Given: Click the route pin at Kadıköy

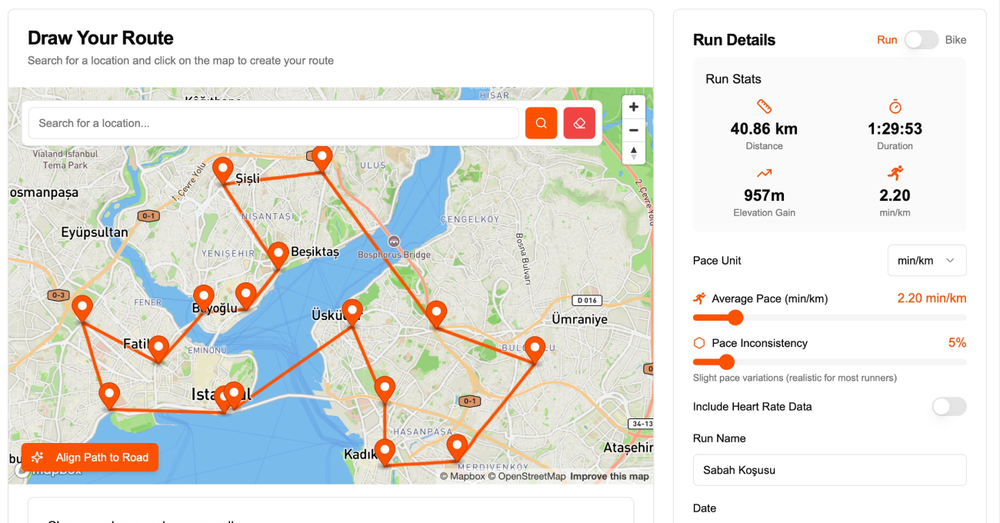Looking at the screenshot, I should 385,452.
